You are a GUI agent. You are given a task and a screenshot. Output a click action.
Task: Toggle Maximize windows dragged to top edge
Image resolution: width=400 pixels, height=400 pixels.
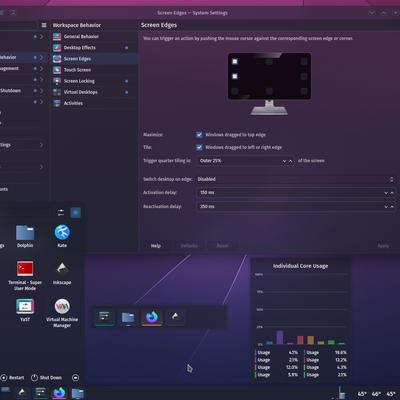199,135
